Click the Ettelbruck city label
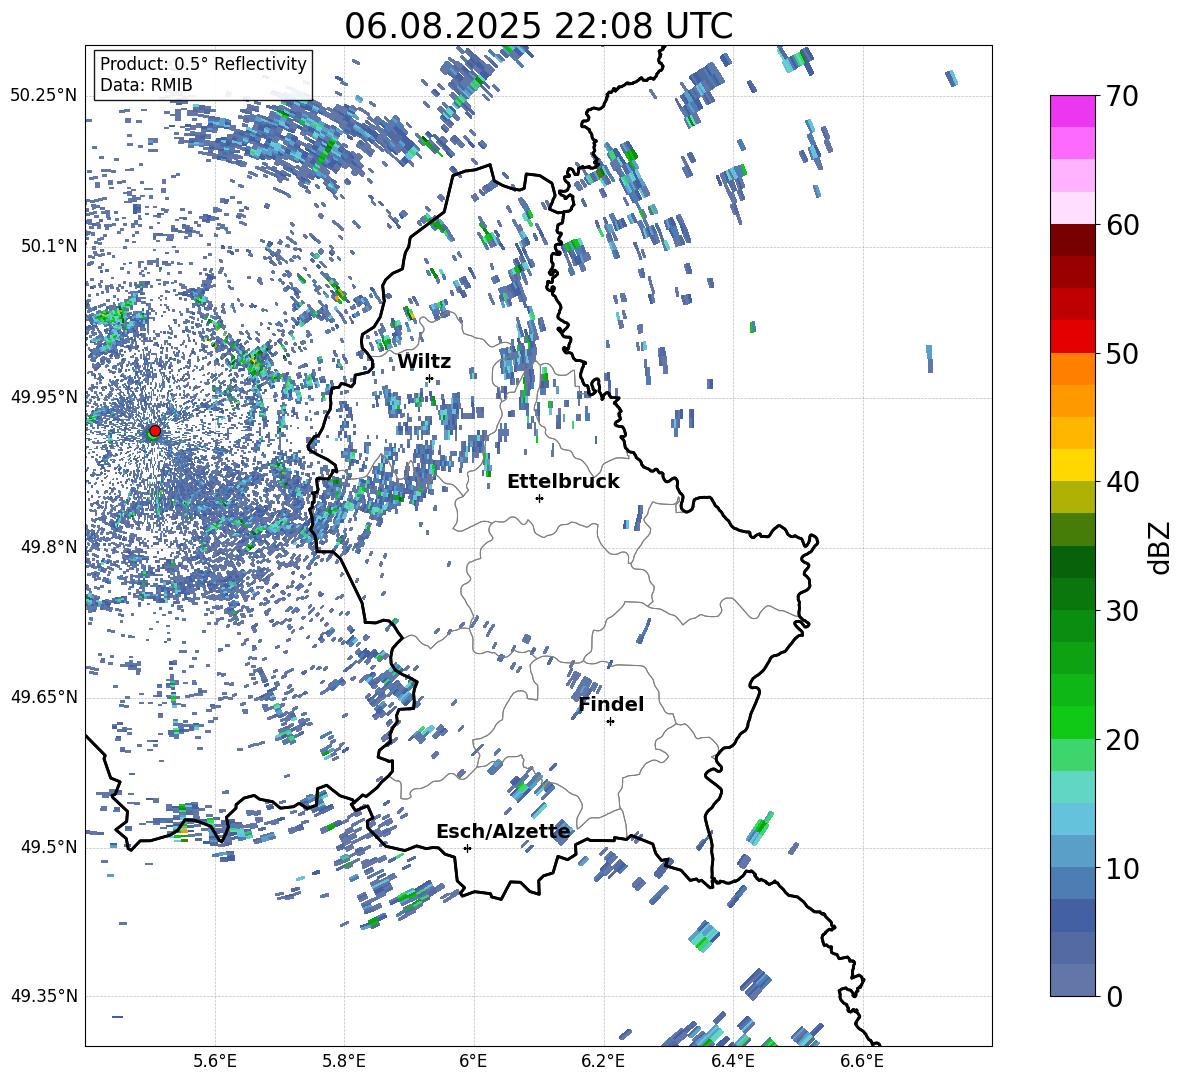Image resolution: width=1184 pixels, height=1081 pixels. pos(563,482)
